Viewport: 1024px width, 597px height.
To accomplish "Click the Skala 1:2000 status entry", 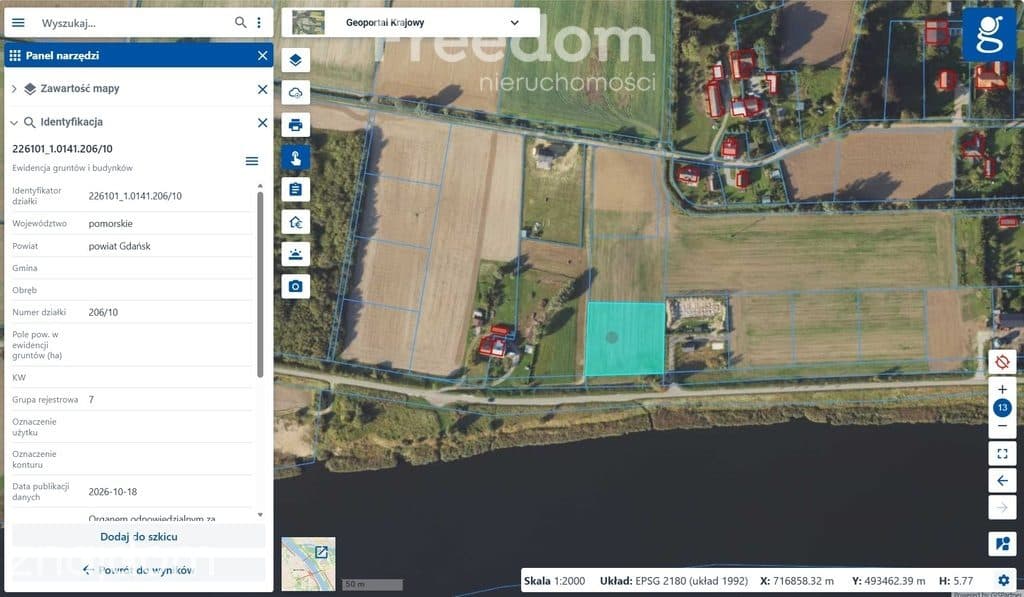I will 554,581.
